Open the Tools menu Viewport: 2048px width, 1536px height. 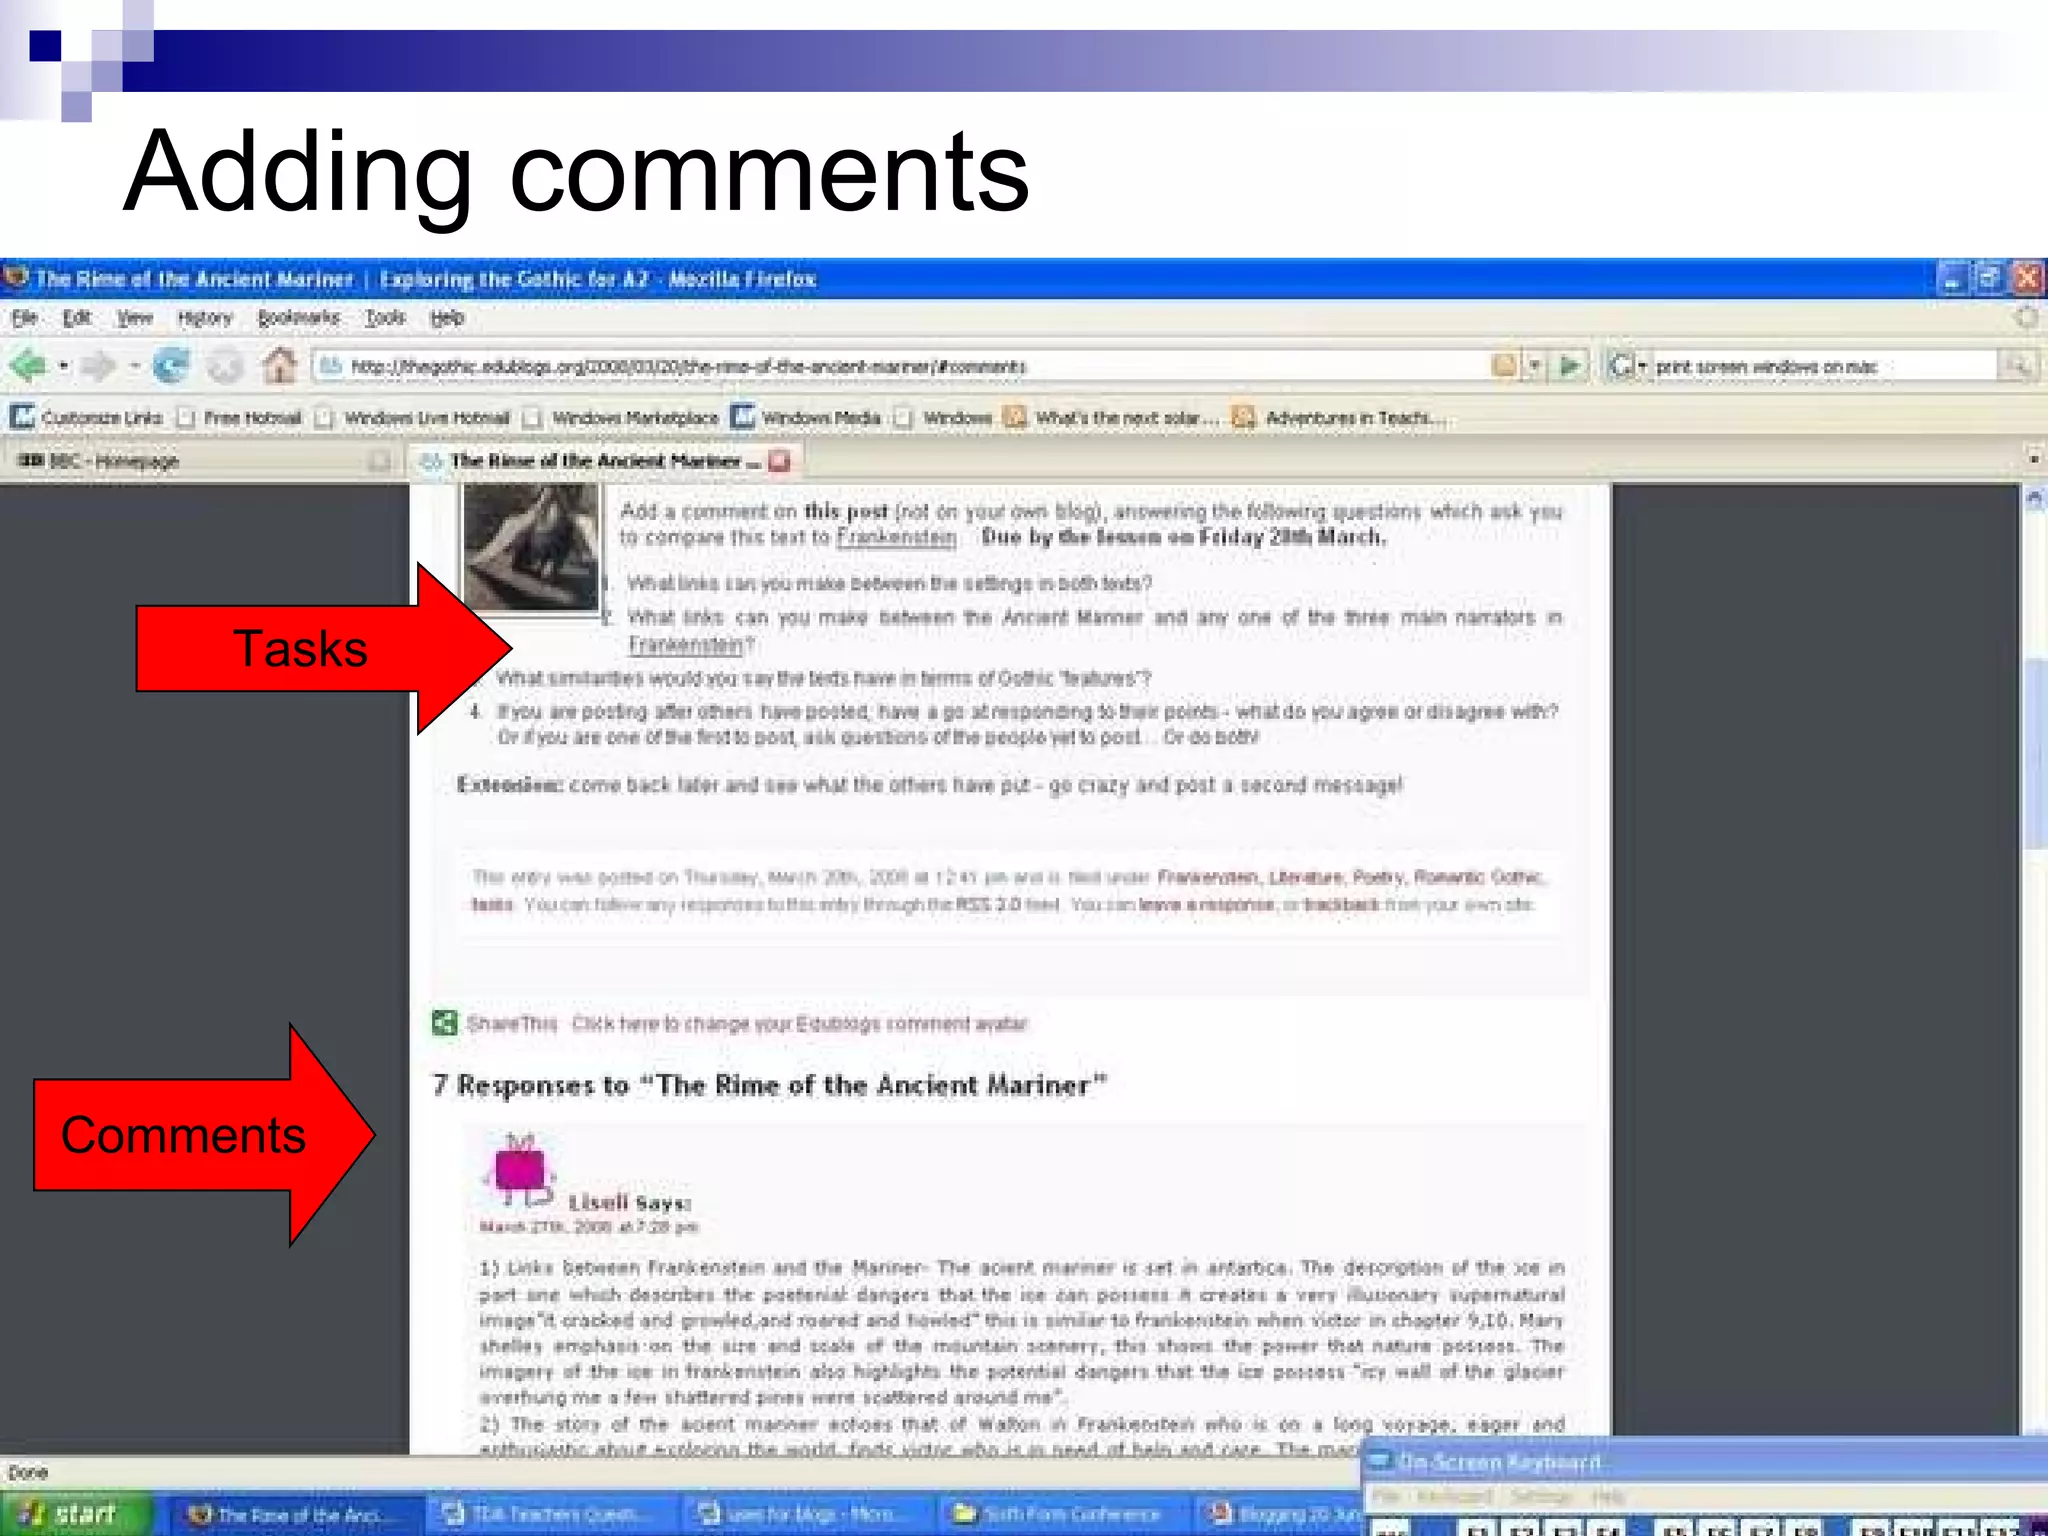point(385,318)
